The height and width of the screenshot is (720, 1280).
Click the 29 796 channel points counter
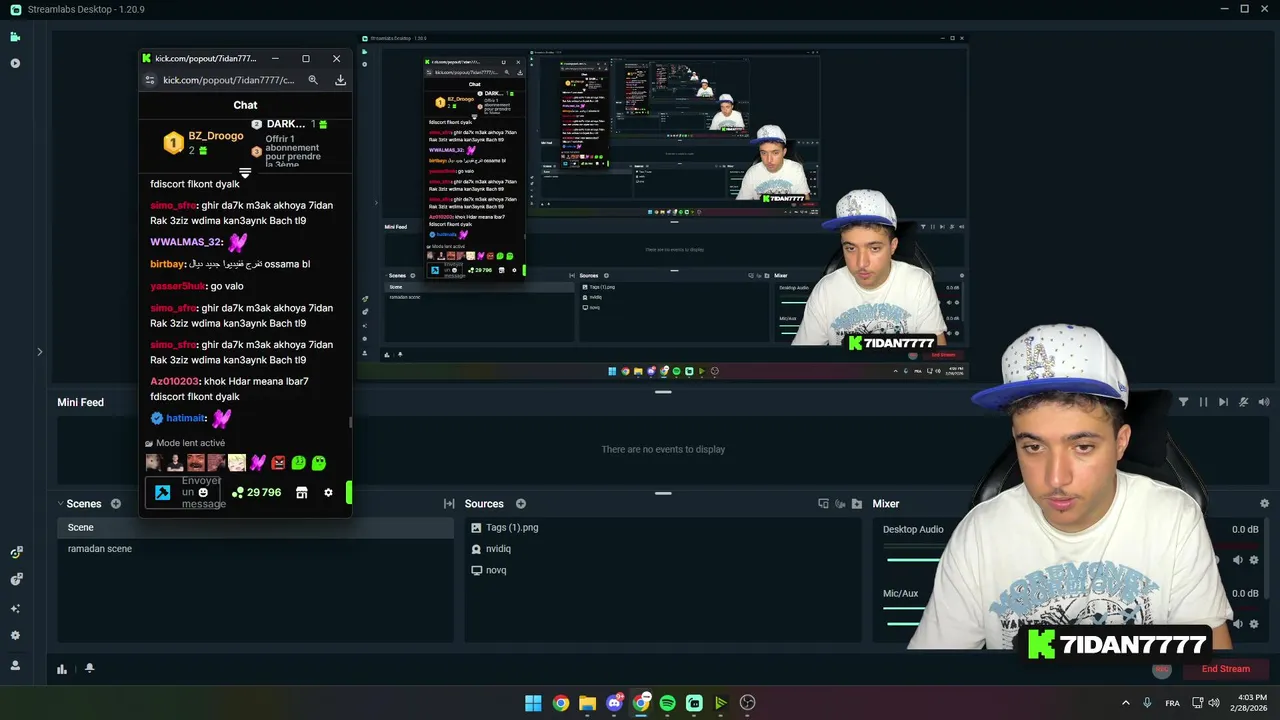pyautogui.click(x=256, y=493)
